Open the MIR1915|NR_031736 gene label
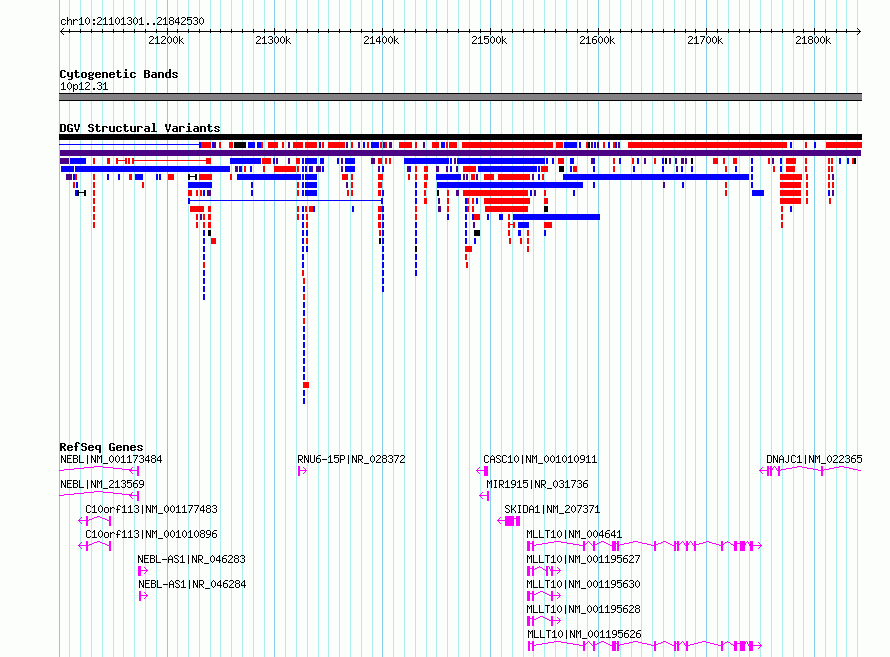This screenshot has width=890, height=657. coord(537,484)
